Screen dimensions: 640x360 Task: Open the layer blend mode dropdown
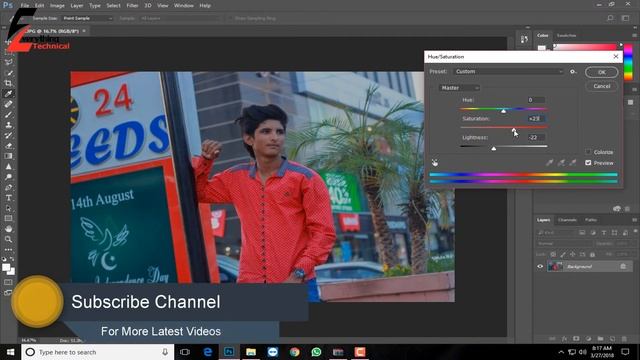pos(564,244)
